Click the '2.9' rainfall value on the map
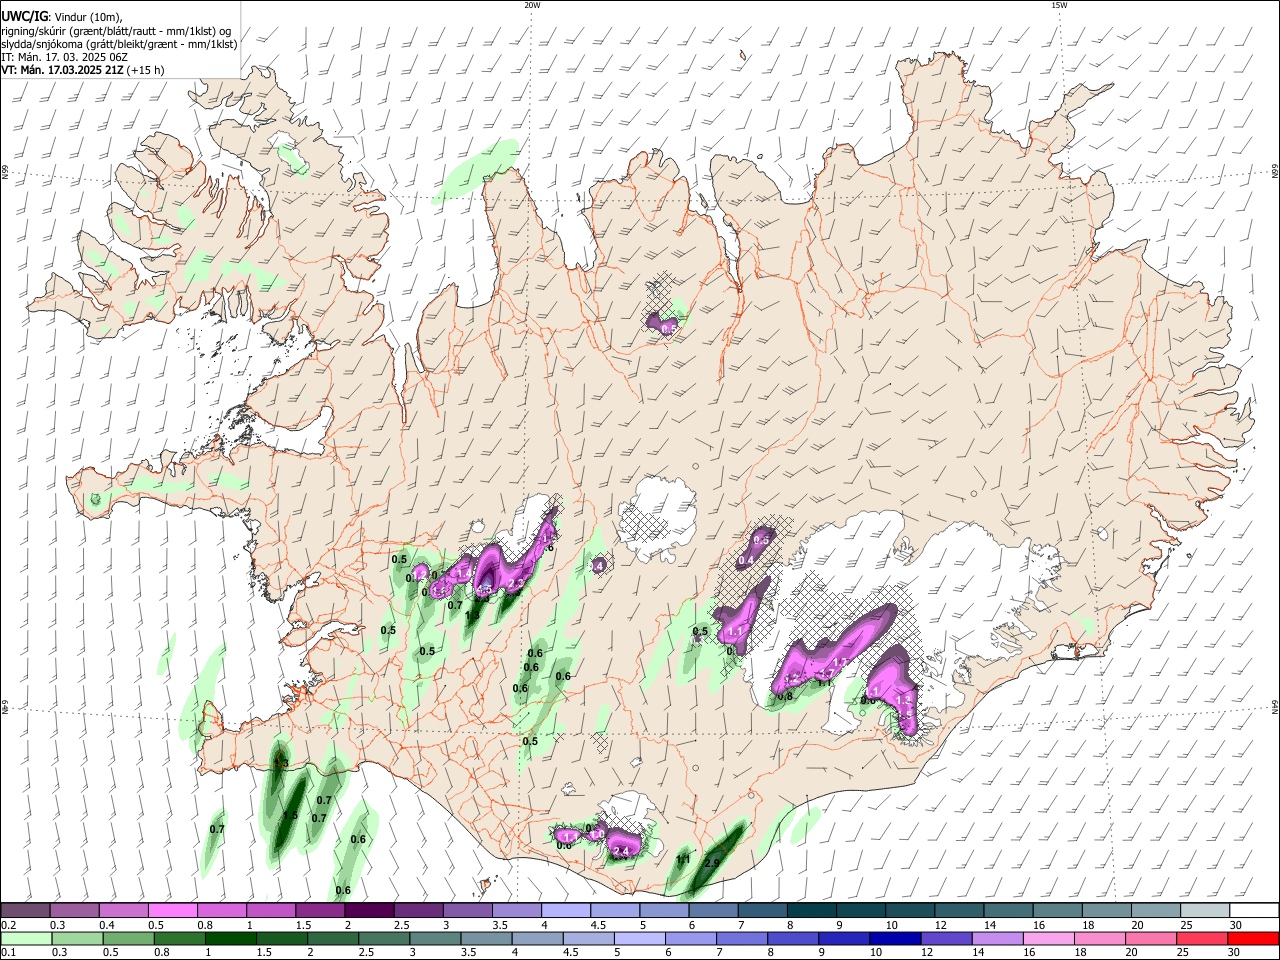This screenshot has height=960, width=1280. (712, 863)
